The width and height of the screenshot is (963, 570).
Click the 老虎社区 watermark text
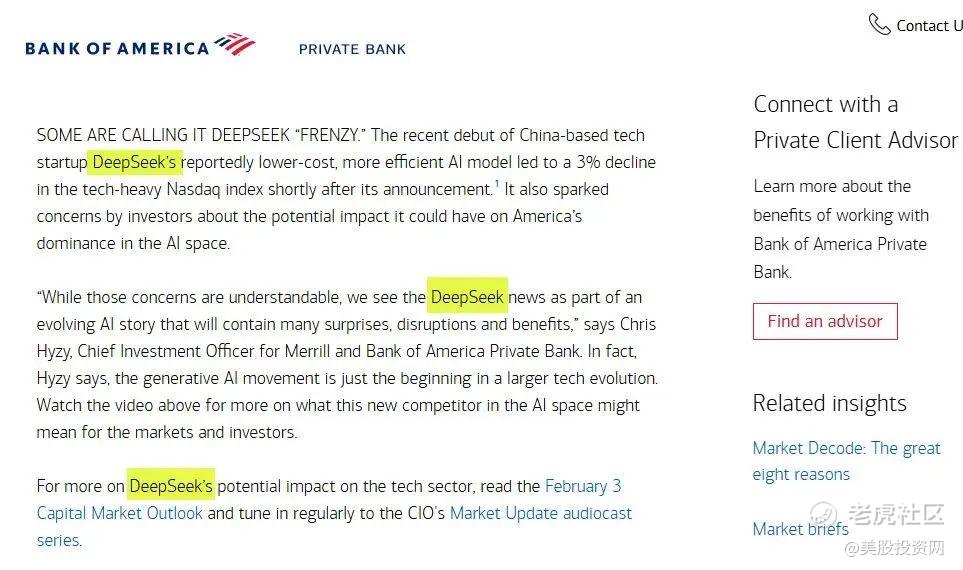(x=895, y=516)
